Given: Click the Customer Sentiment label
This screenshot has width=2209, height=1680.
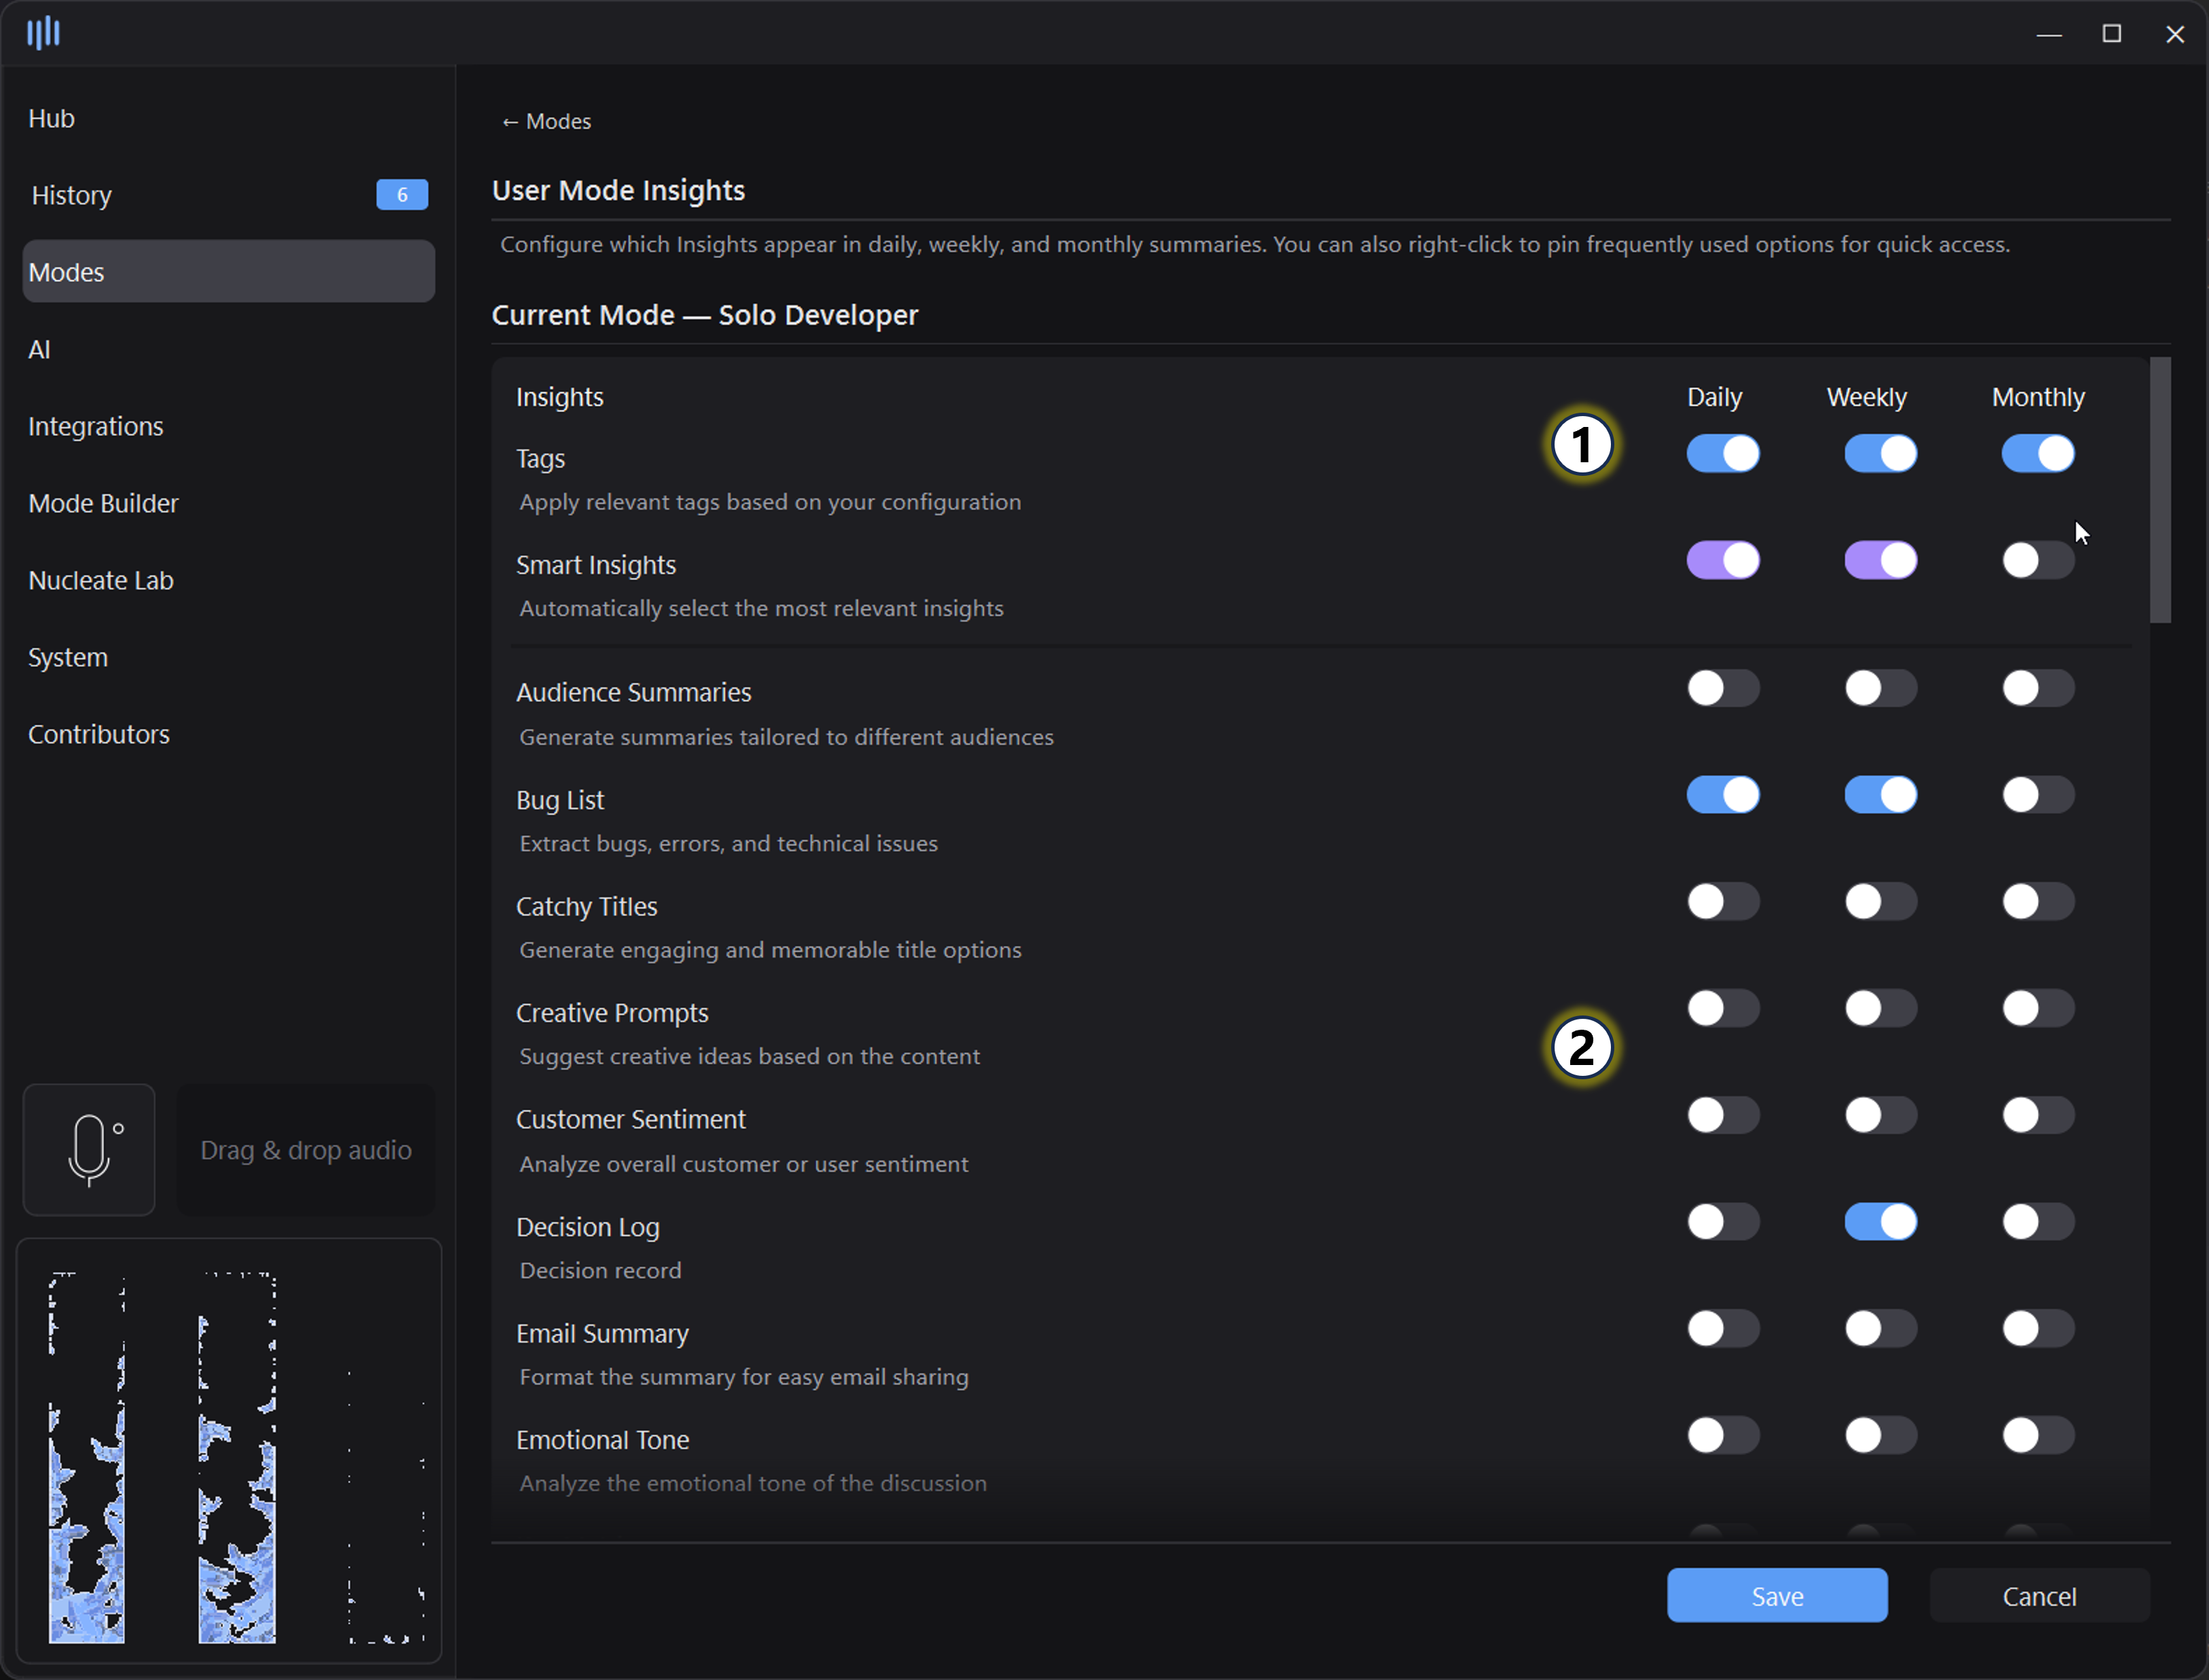Looking at the screenshot, I should point(631,1119).
